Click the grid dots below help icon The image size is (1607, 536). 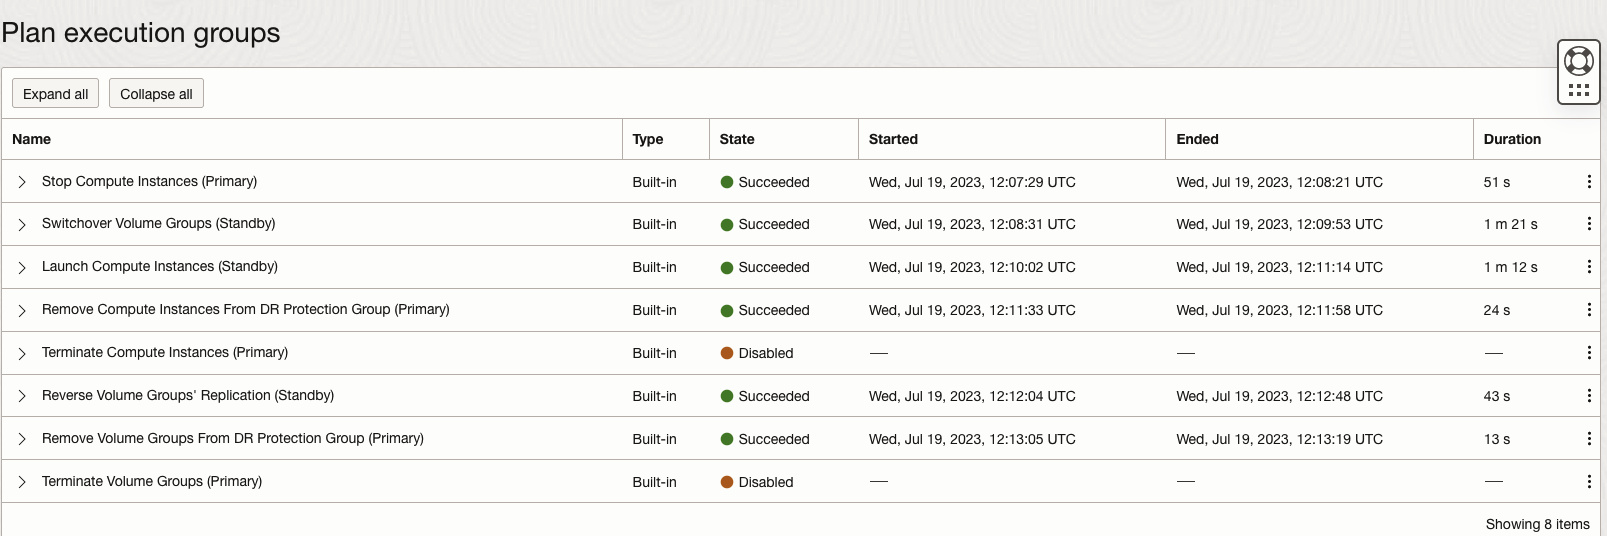coord(1578,90)
